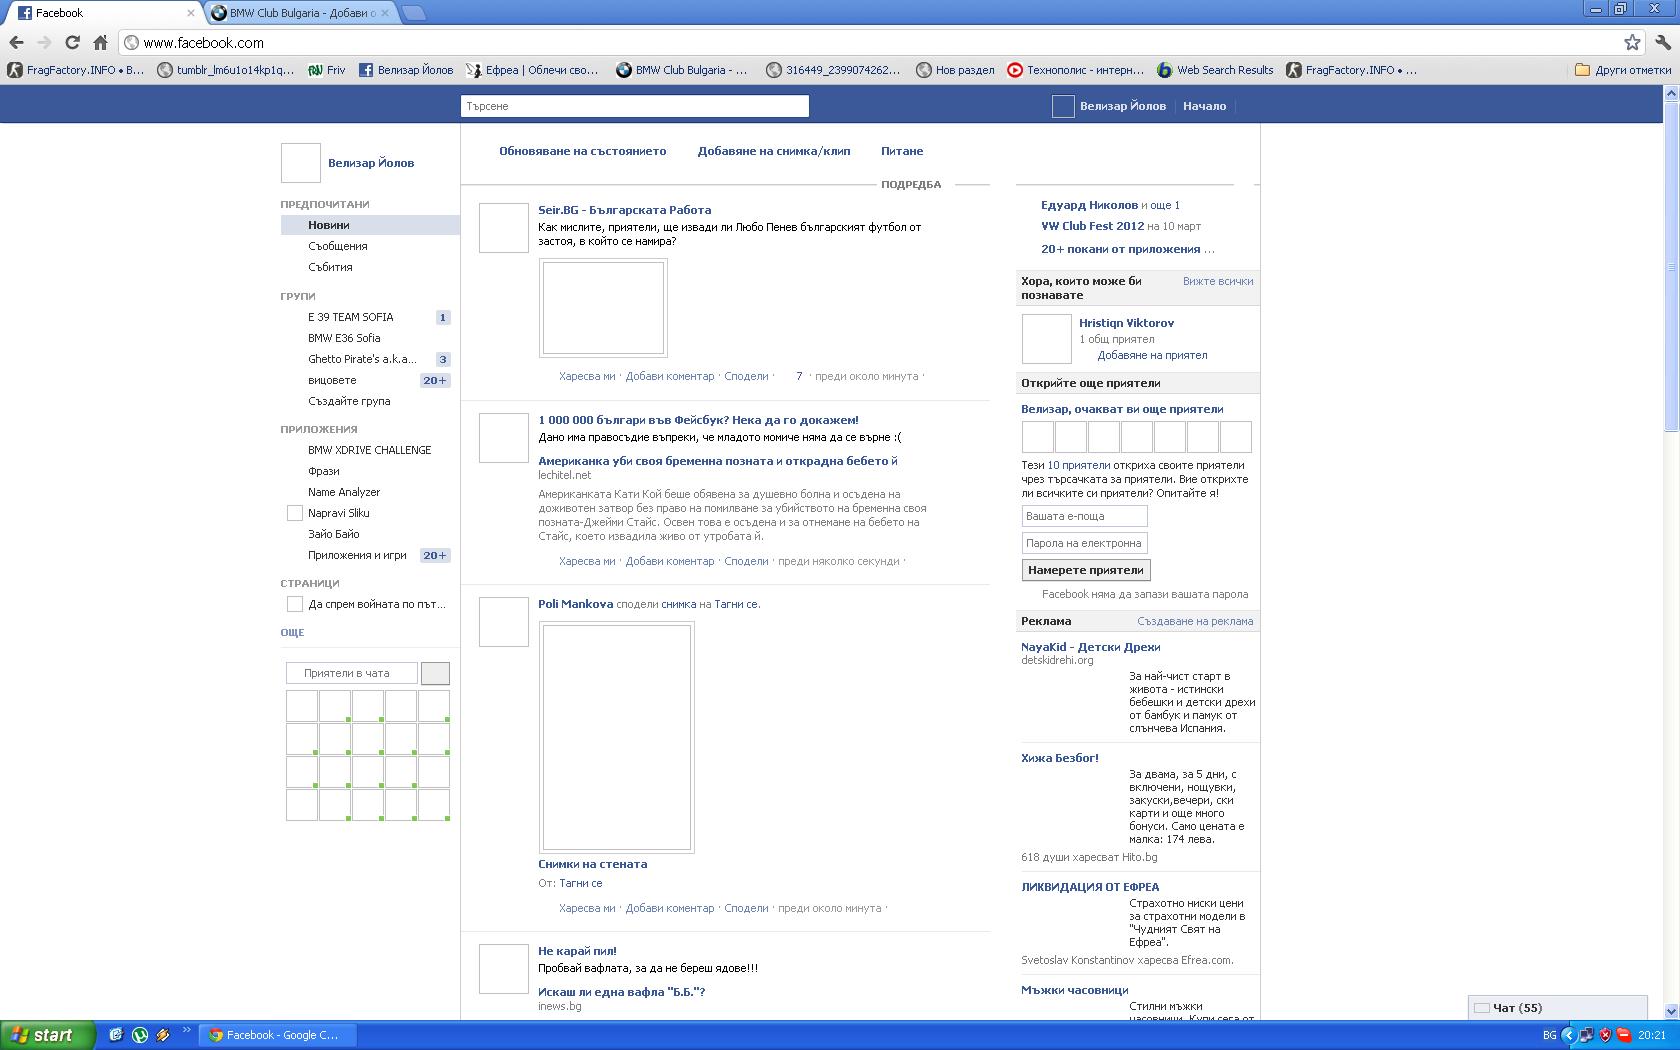The width and height of the screenshot is (1680, 1050).
Task: Click the Facebook Търсене search field
Action: [x=635, y=106]
